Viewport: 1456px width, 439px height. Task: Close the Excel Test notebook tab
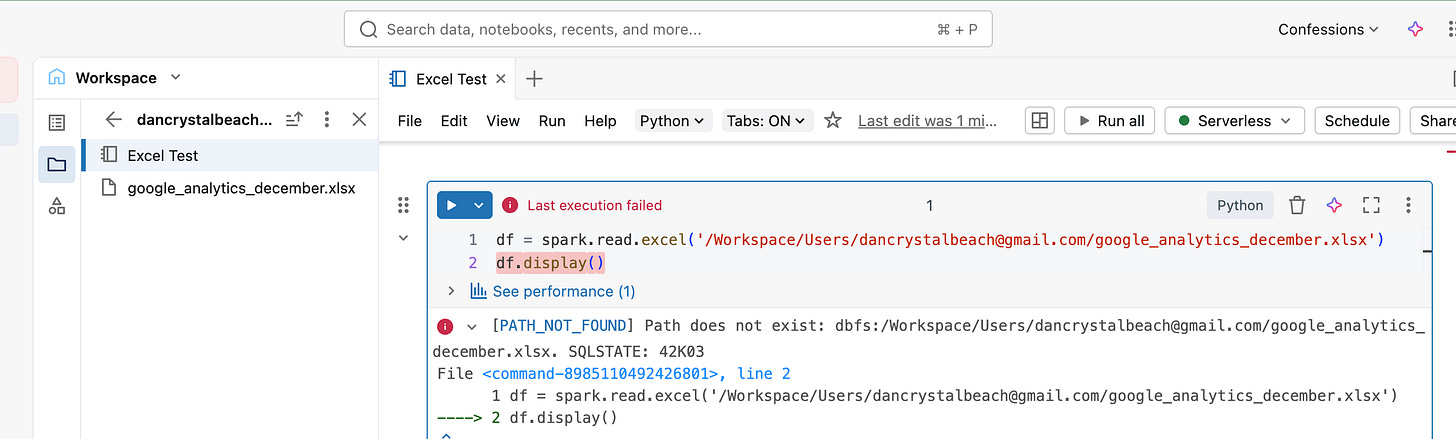pos(501,78)
